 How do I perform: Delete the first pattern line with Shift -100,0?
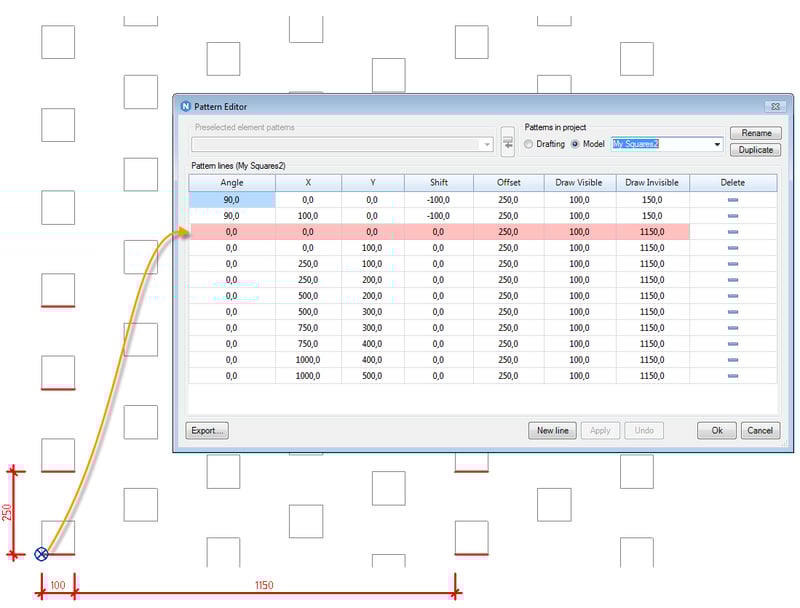coord(733,200)
